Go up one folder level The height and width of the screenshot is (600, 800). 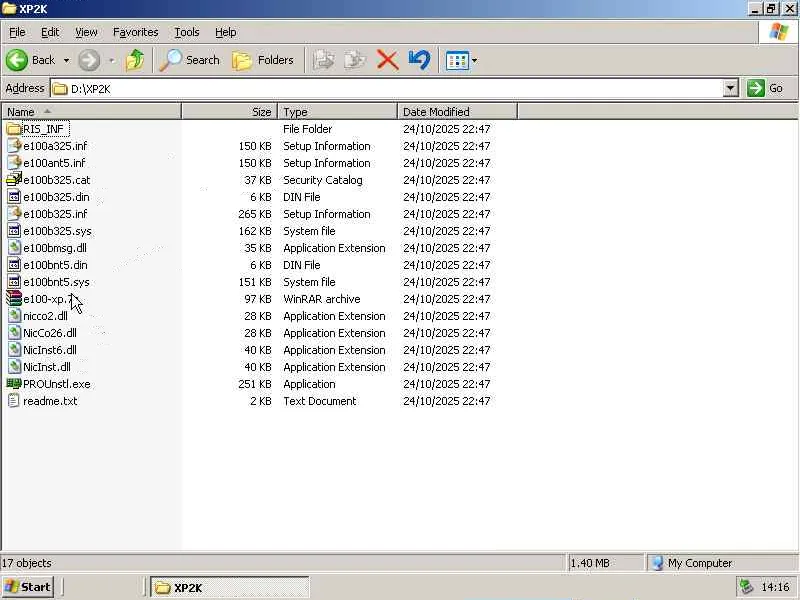tap(135, 60)
